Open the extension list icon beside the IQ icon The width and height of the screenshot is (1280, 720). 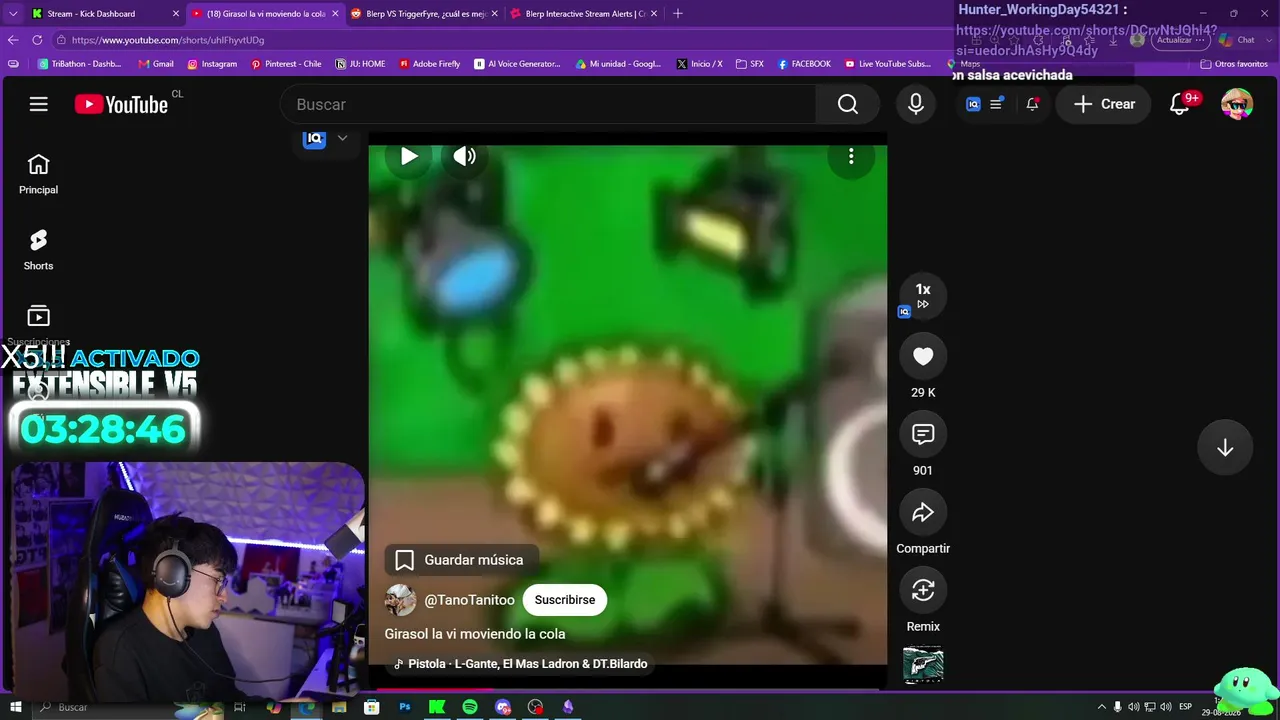(996, 104)
